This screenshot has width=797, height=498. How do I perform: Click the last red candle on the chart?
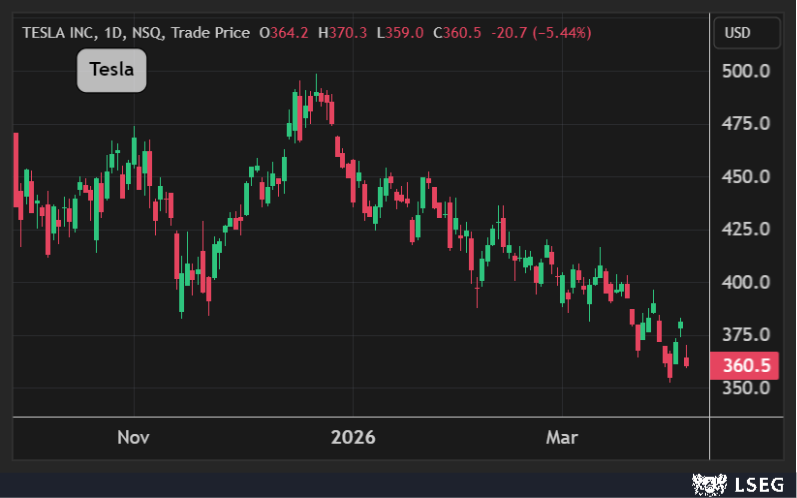(686, 361)
